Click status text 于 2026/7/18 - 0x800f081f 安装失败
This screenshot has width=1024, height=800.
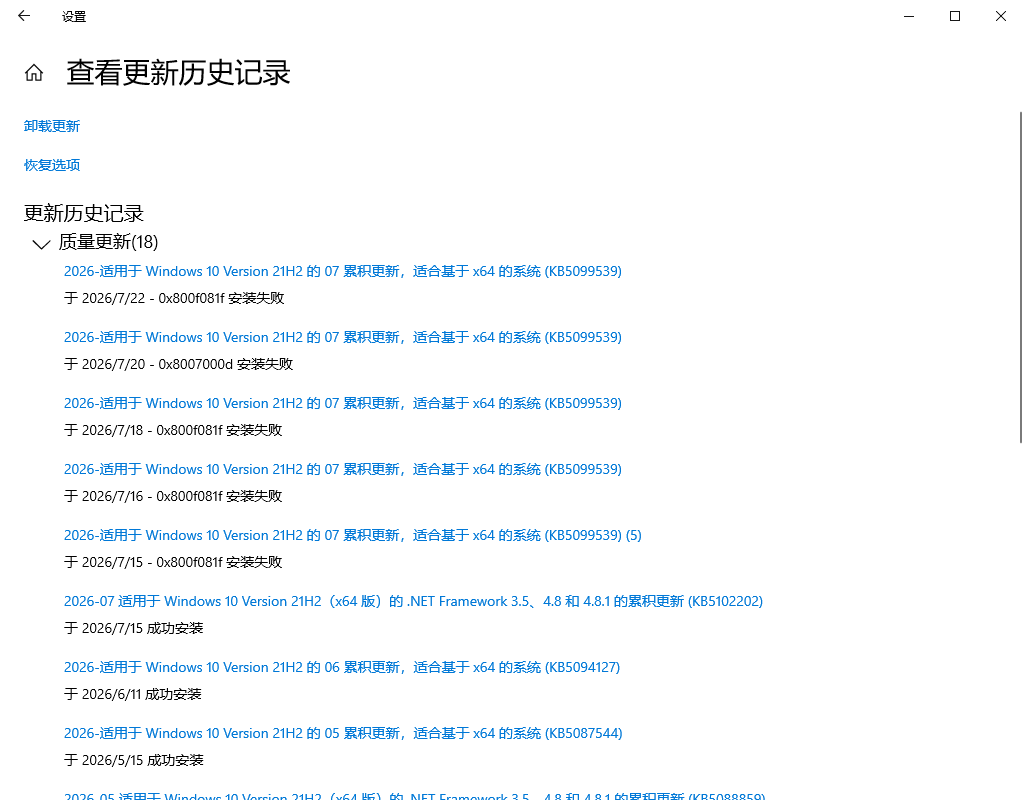click(173, 430)
